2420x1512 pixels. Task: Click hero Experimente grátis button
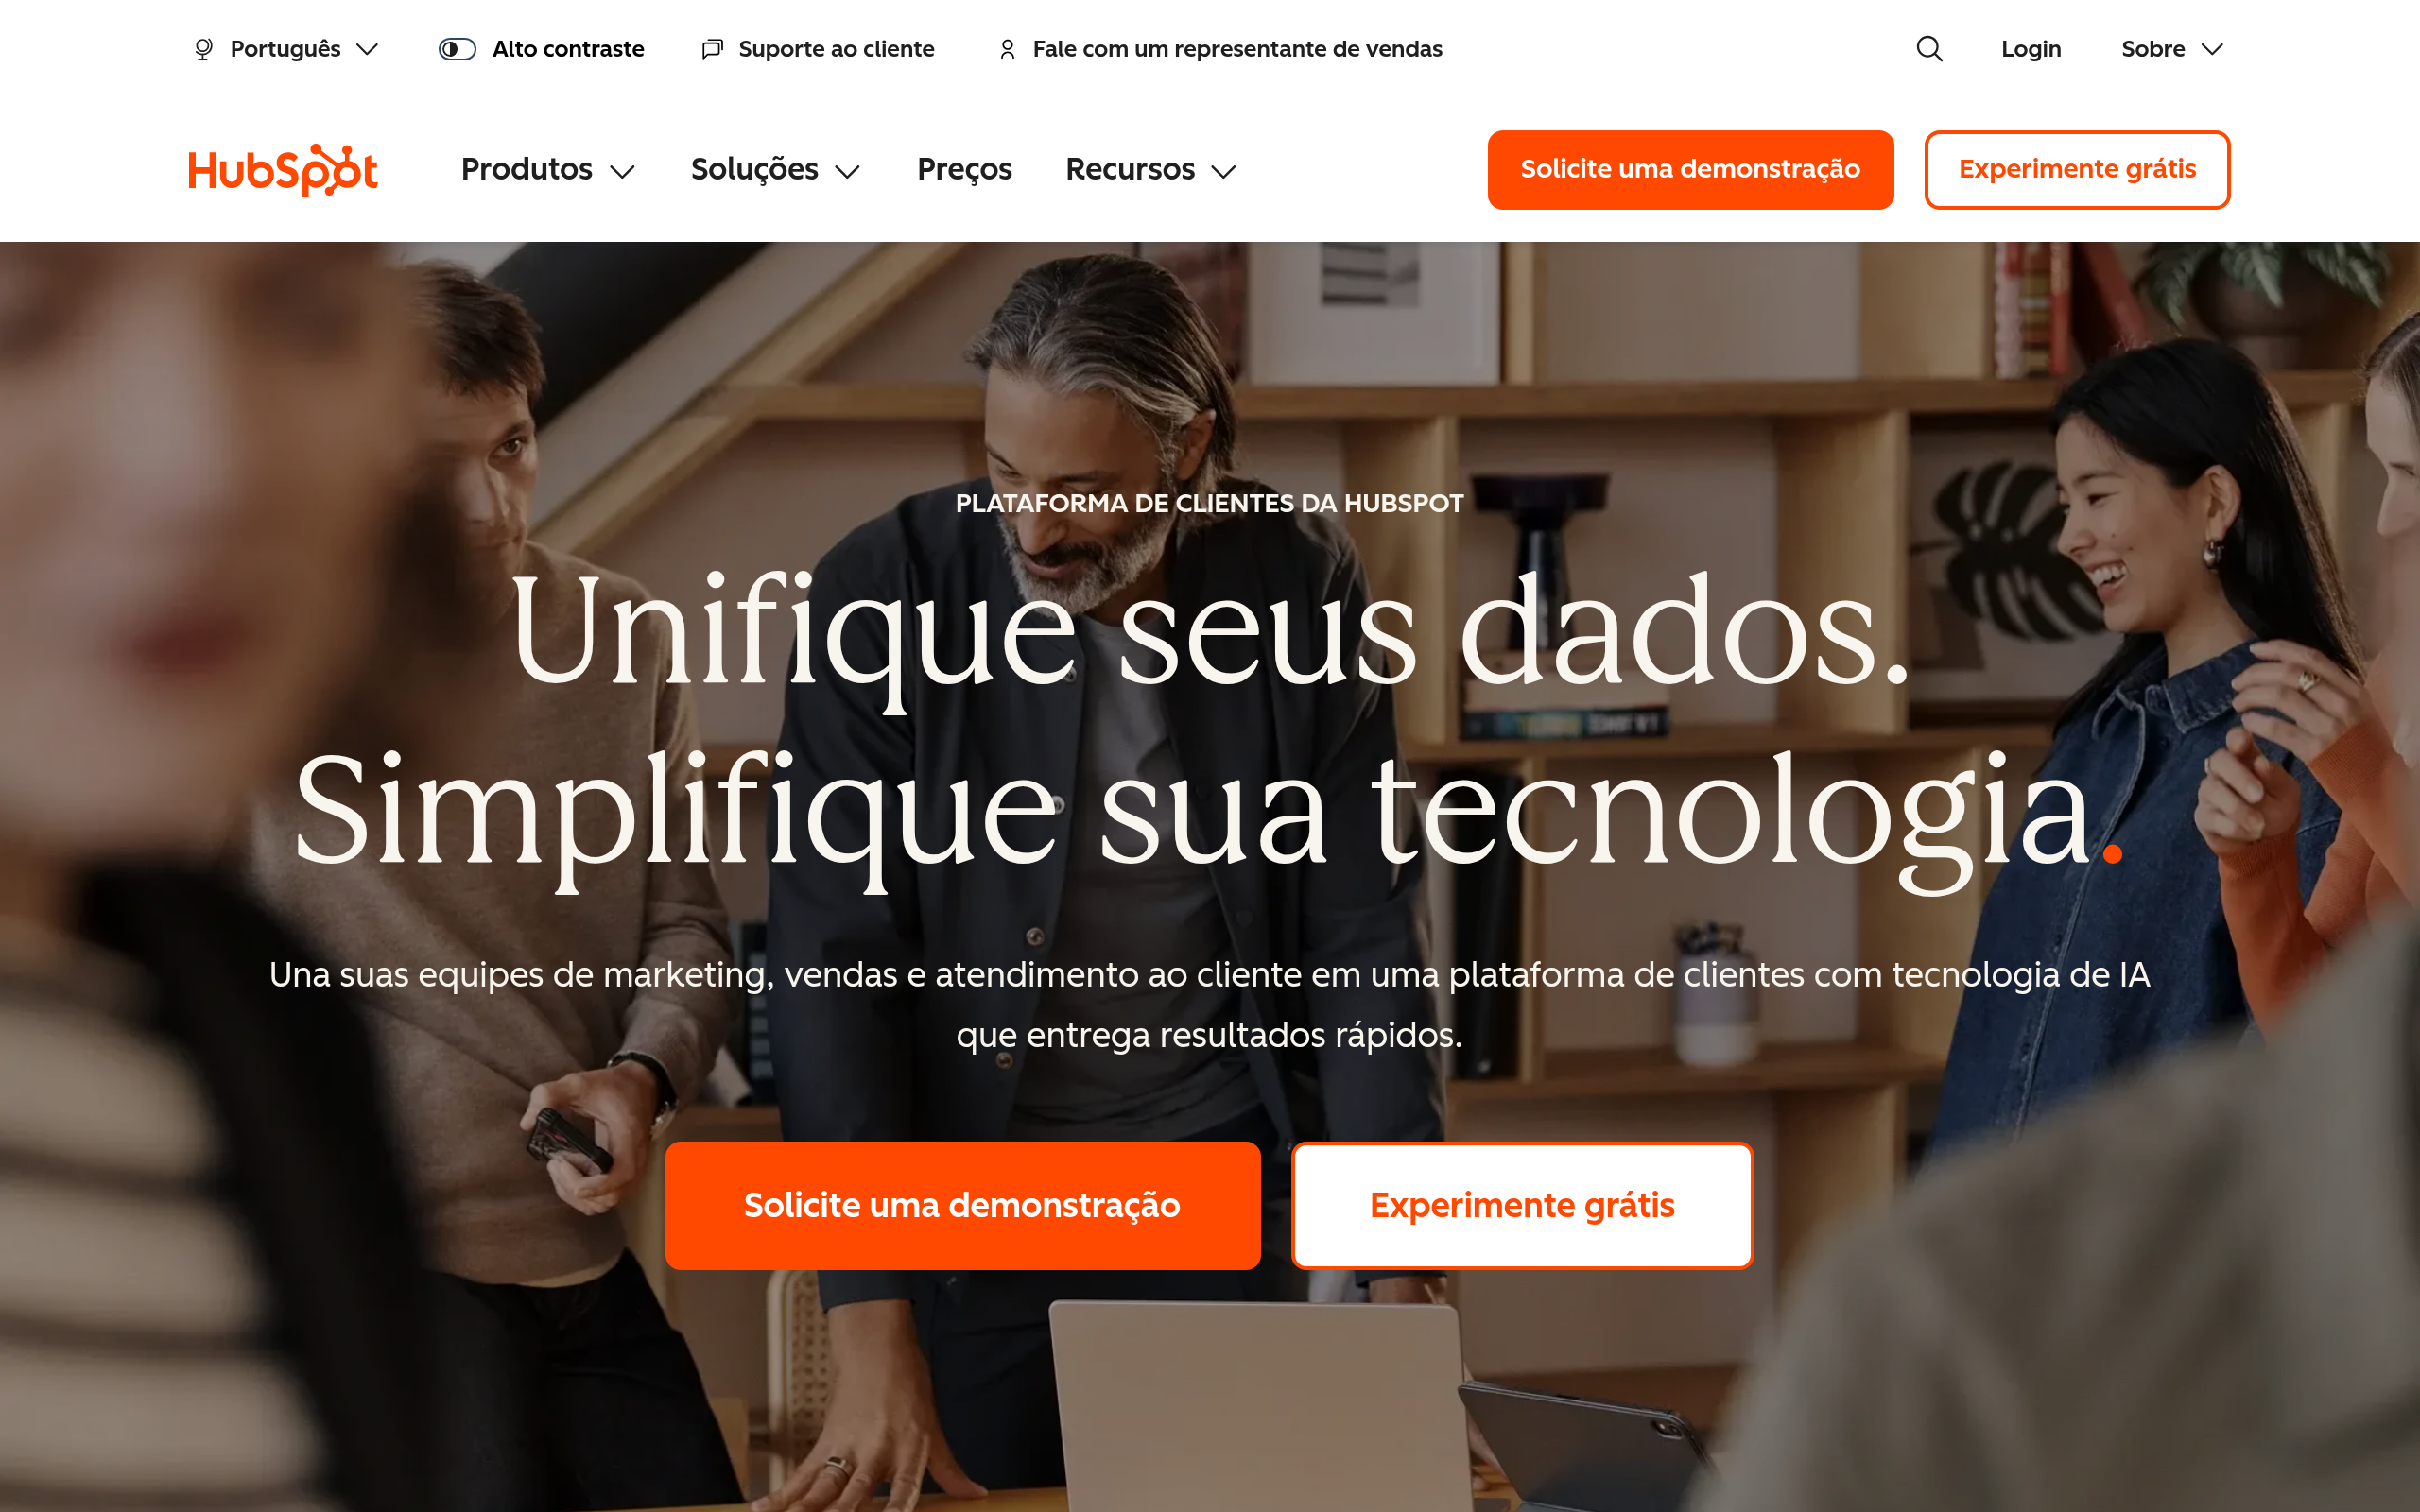coord(1522,1205)
